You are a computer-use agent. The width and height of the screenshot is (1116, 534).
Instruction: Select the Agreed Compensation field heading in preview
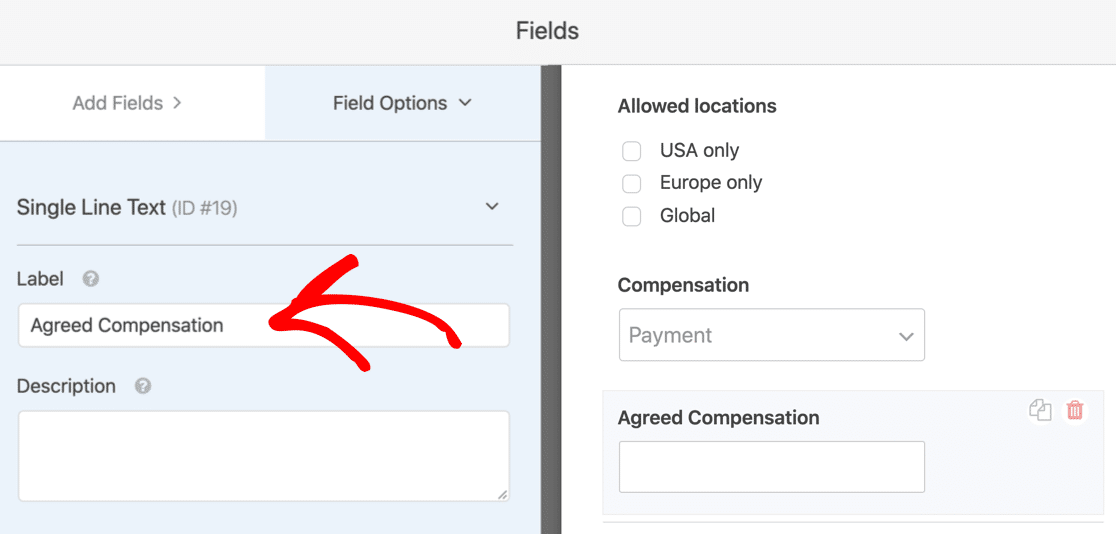click(x=718, y=418)
